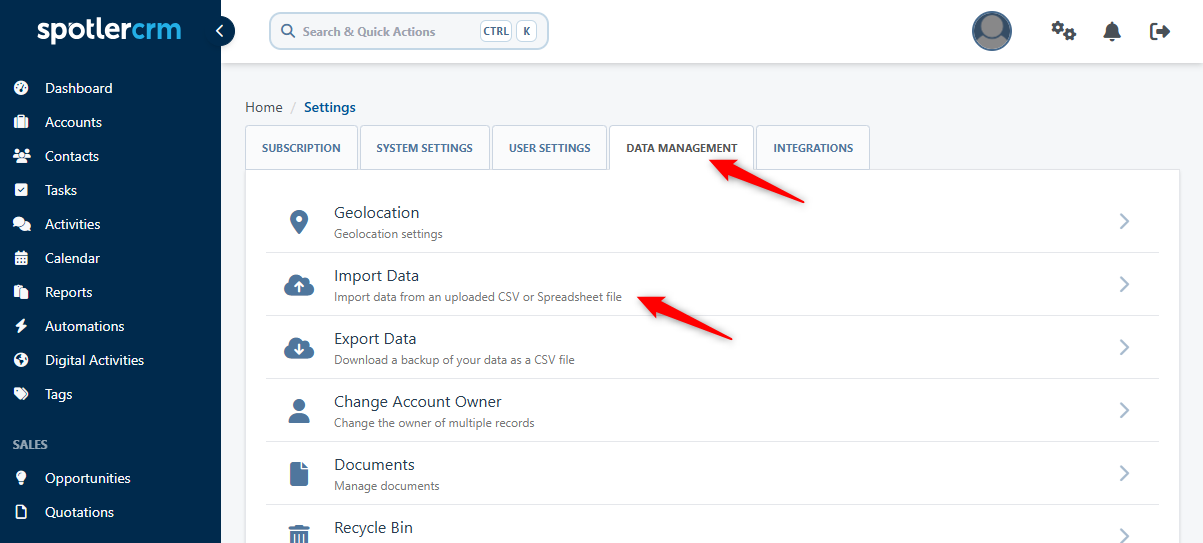Click the Contacts people icon
The image size is (1203, 543).
tap(21, 156)
